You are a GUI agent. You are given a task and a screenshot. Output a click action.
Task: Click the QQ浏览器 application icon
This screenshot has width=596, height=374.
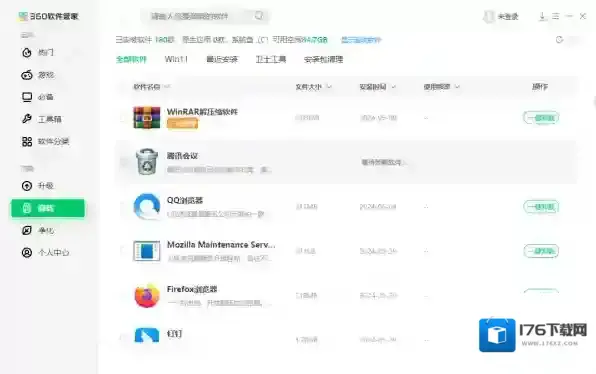(147, 206)
